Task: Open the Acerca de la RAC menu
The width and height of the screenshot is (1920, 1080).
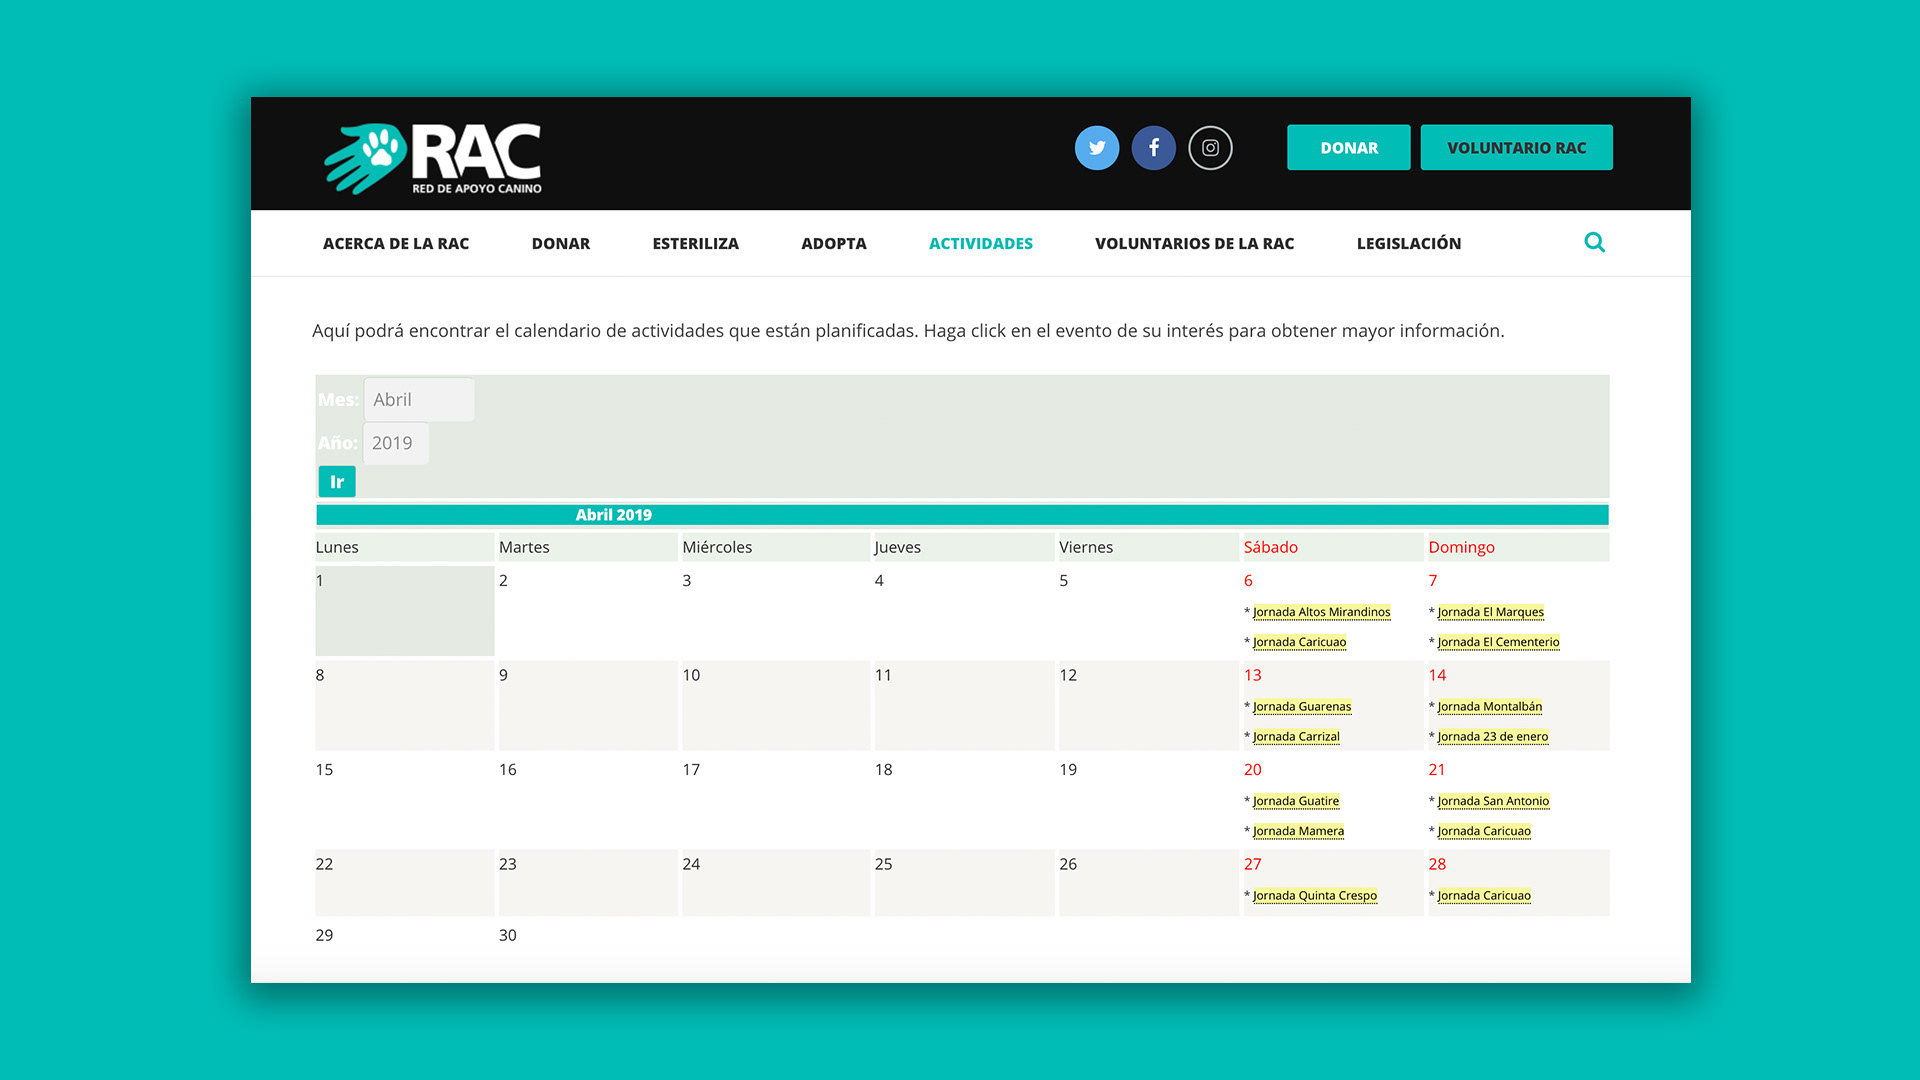Action: pyautogui.click(x=396, y=243)
